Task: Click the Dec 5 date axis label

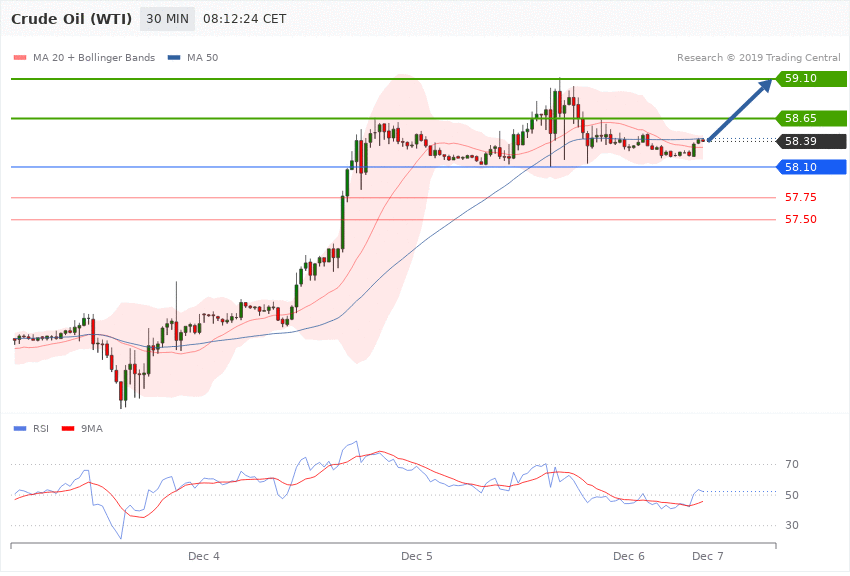Action: 417,556
